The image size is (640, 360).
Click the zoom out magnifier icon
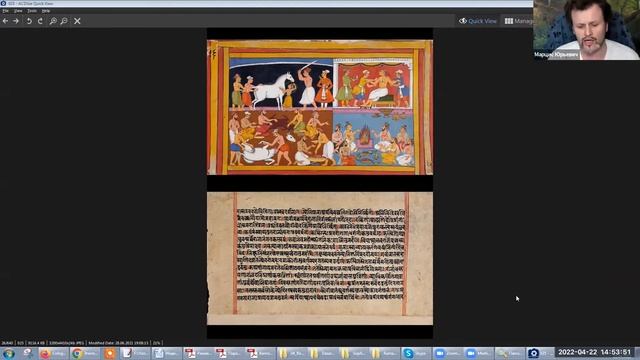tap(64, 21)
